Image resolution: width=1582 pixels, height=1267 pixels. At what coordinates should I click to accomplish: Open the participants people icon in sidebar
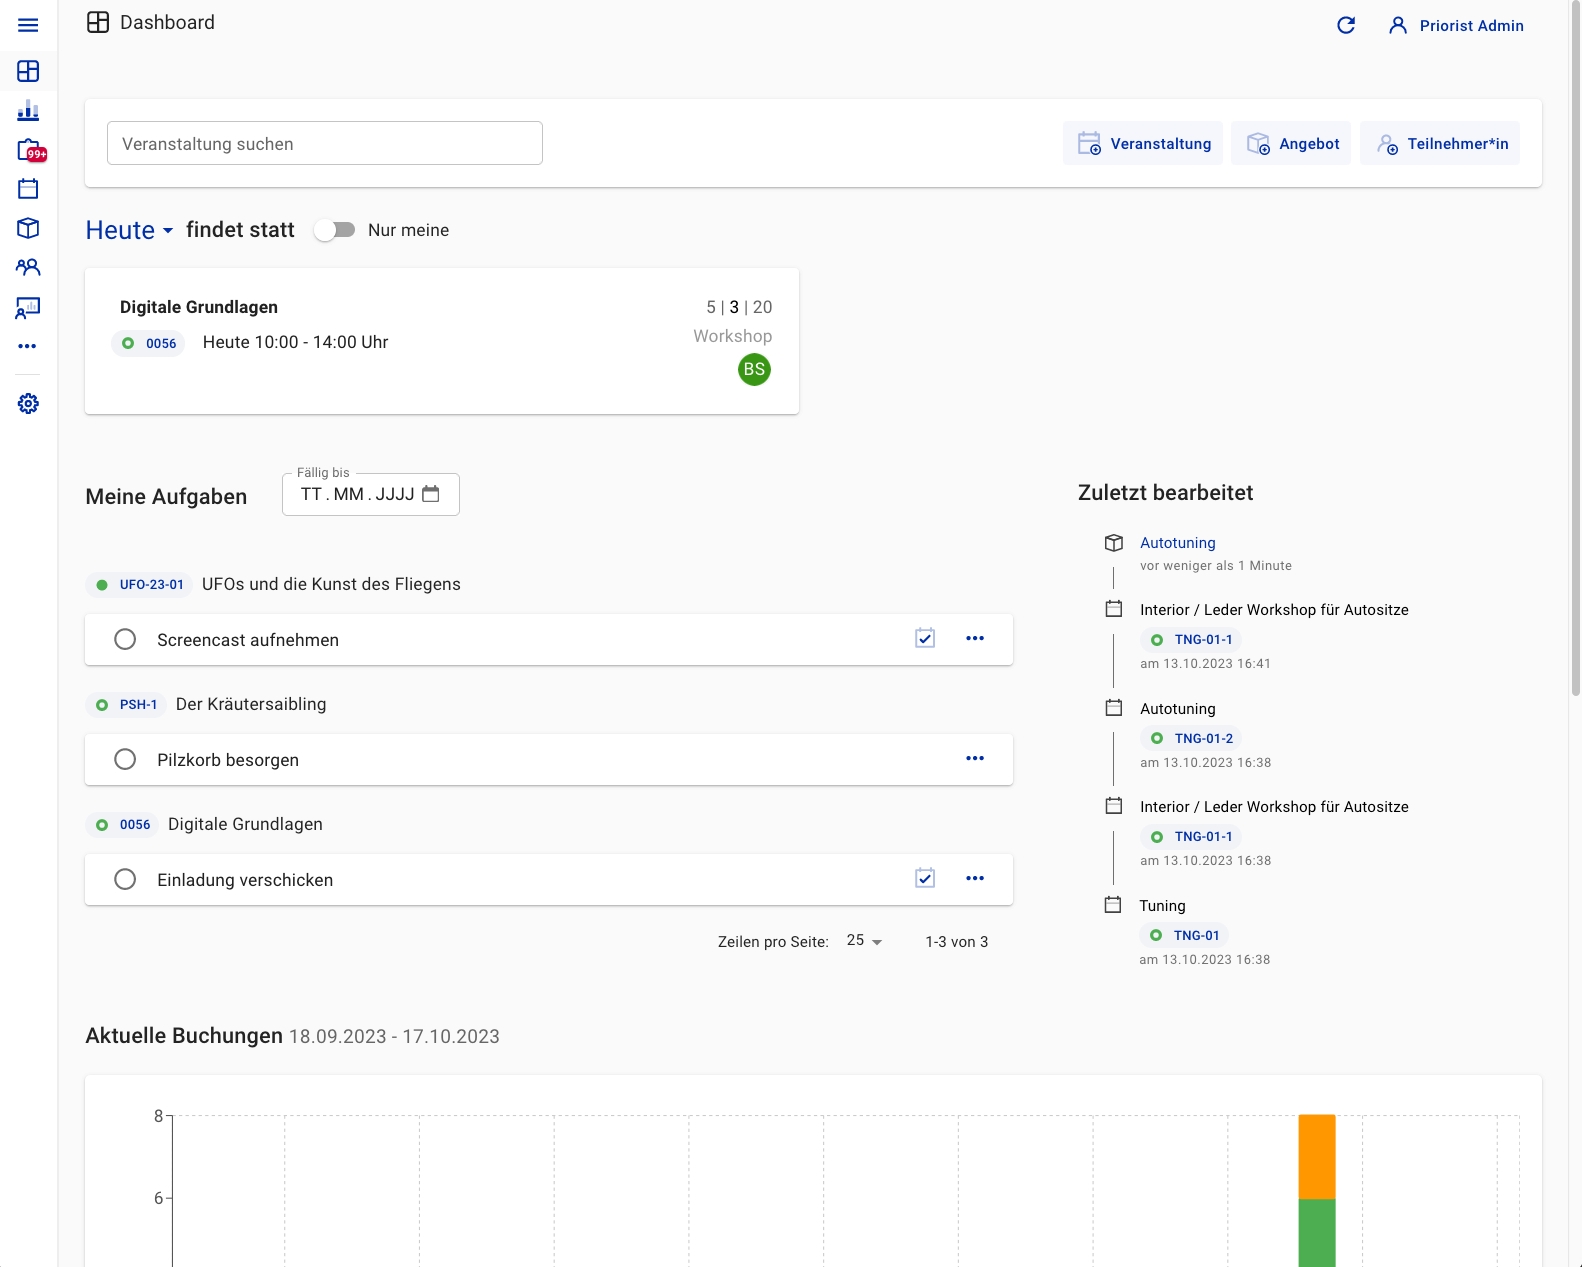28,267
